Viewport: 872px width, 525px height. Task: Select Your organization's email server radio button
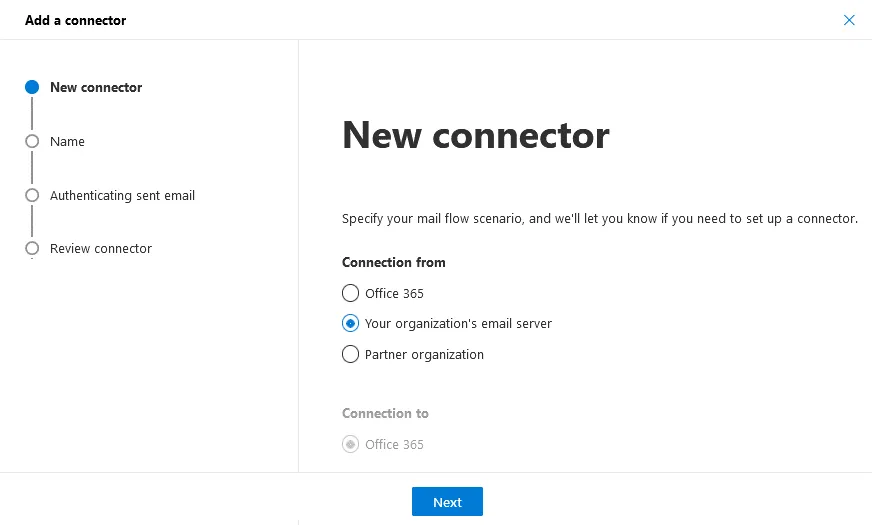click(350, 323)
